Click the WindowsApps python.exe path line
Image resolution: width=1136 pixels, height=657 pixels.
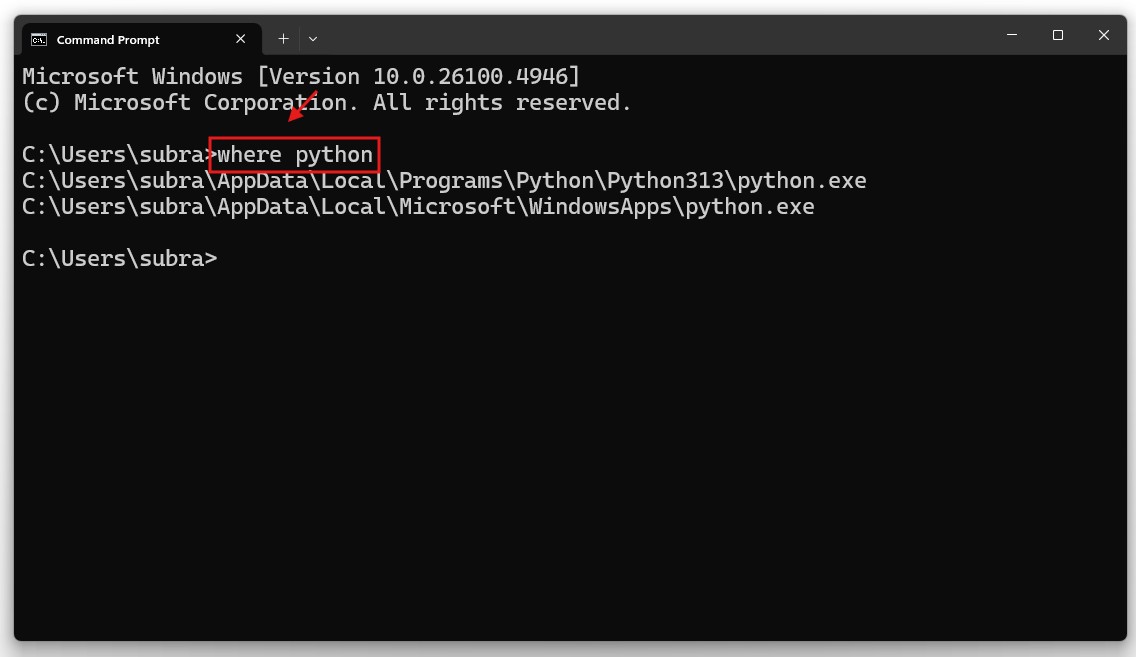[x=418, y=207]
